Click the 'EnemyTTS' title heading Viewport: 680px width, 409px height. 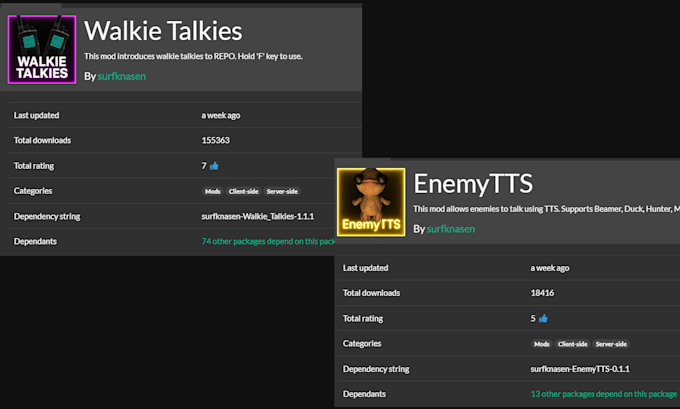(x=473, y=183)
